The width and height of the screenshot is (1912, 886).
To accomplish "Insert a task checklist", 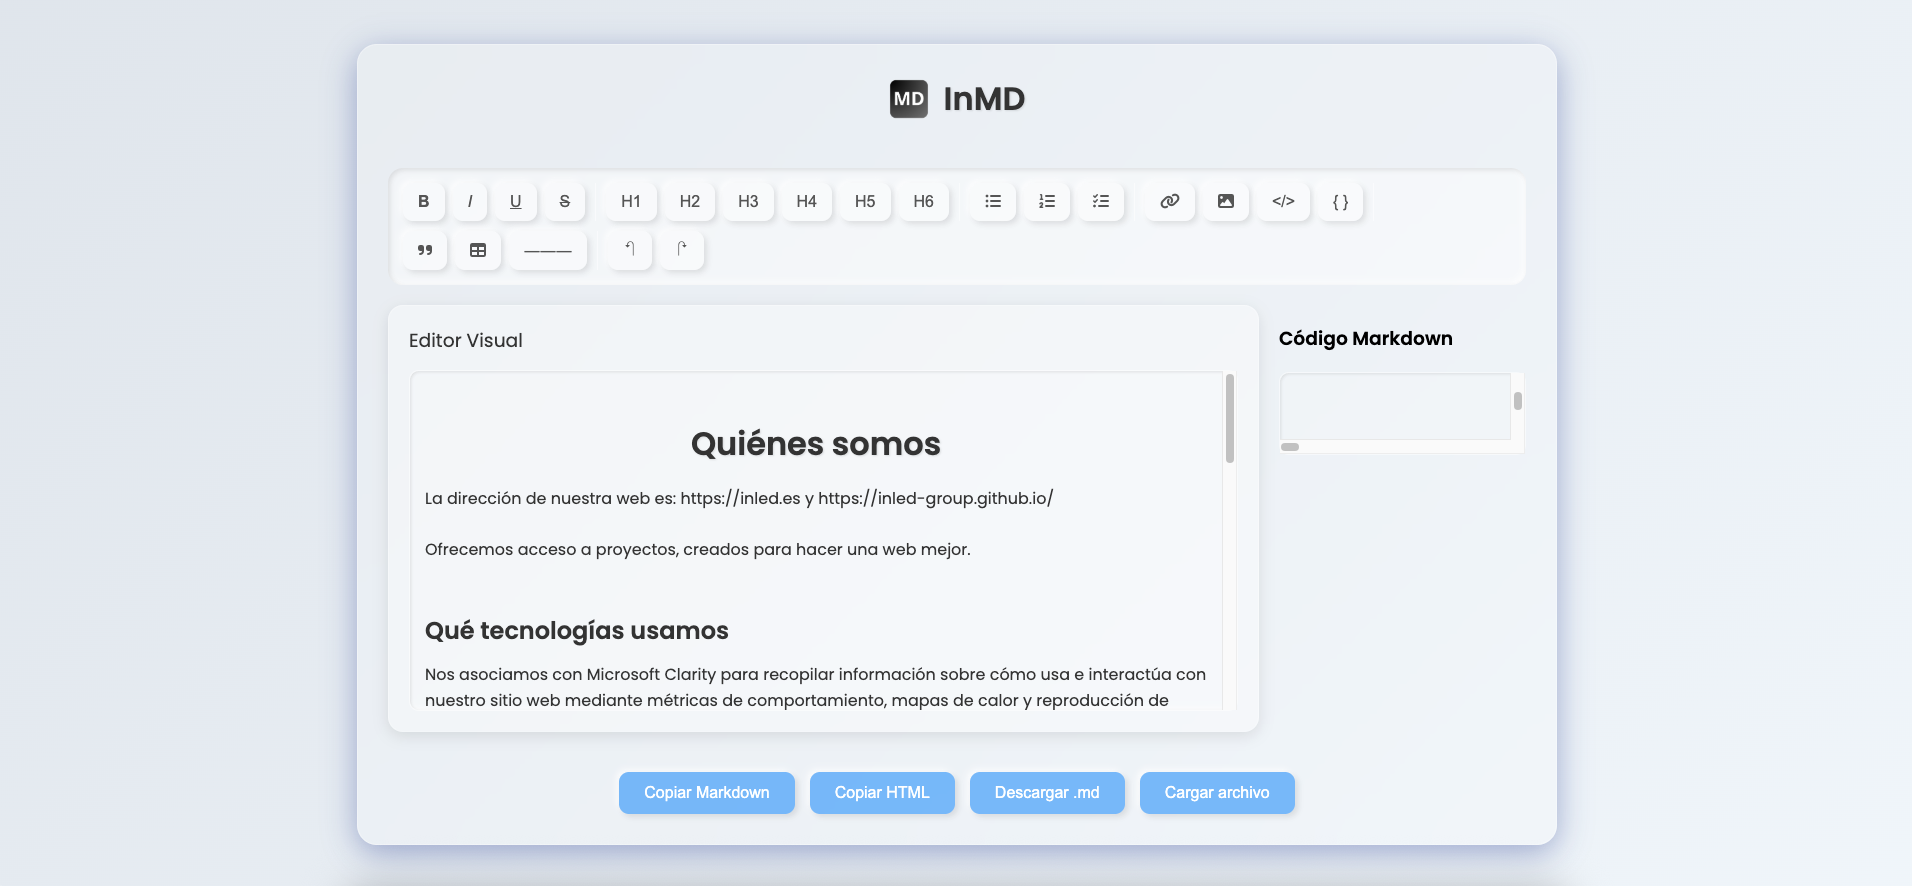I will pos(1100,201).
